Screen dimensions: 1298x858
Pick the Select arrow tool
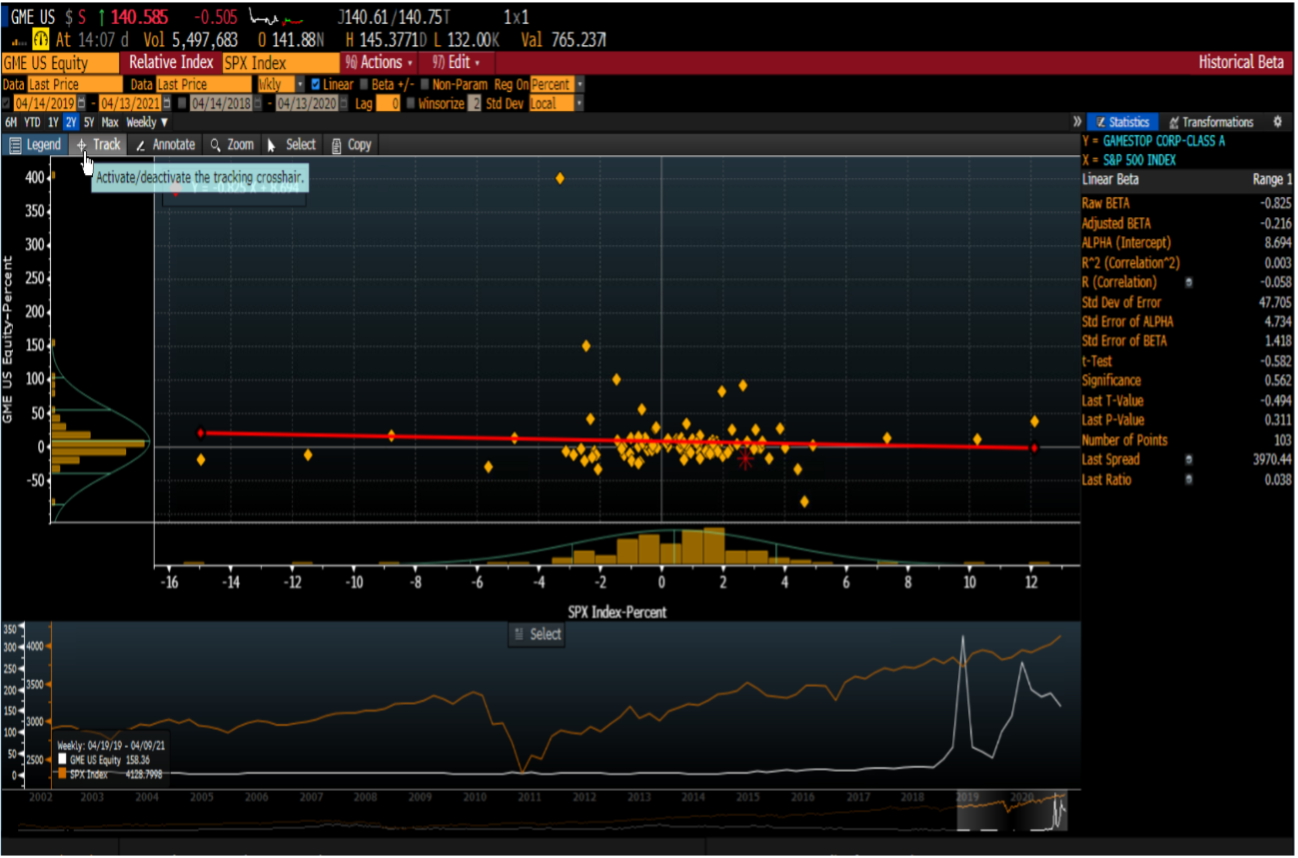(291, 144)
